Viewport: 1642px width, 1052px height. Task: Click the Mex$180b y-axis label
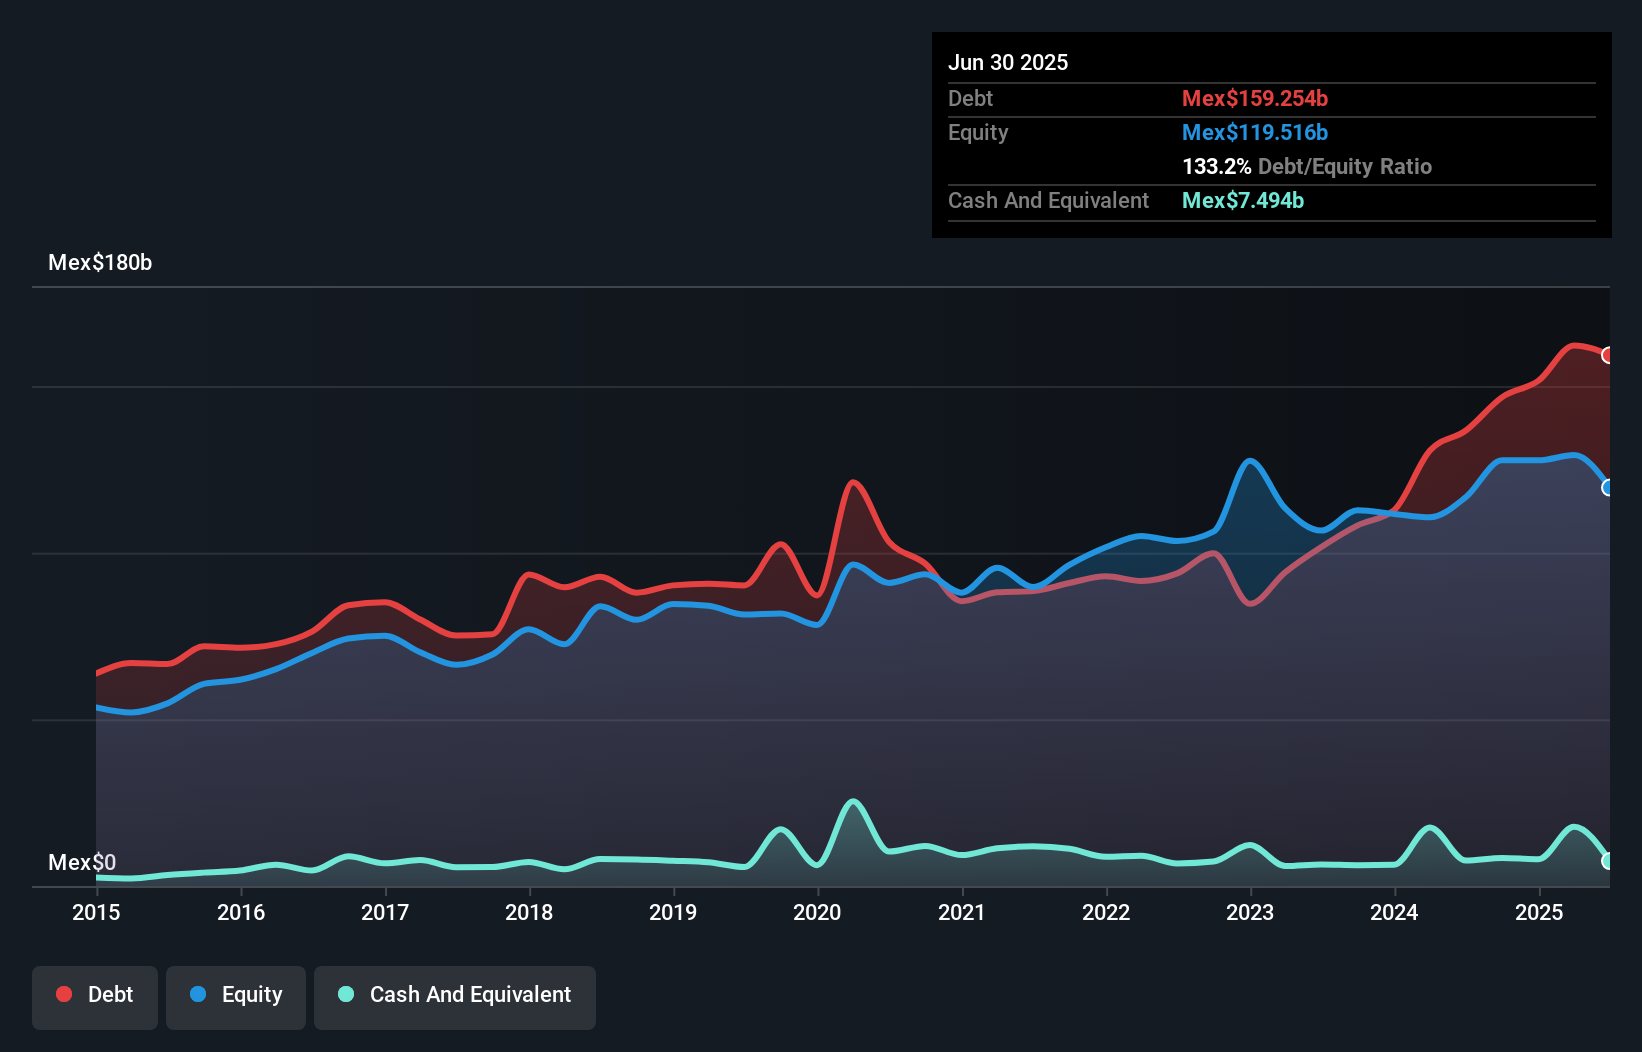click(100, 263)
